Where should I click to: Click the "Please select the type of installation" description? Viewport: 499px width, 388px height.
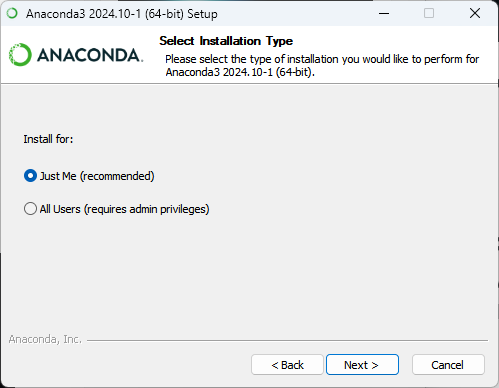pyautogui.click(x=322, y=59)
